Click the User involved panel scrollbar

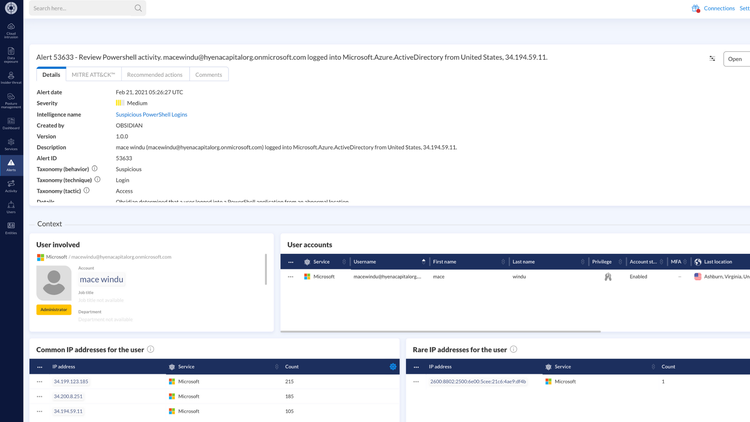(x=265, y=269)
